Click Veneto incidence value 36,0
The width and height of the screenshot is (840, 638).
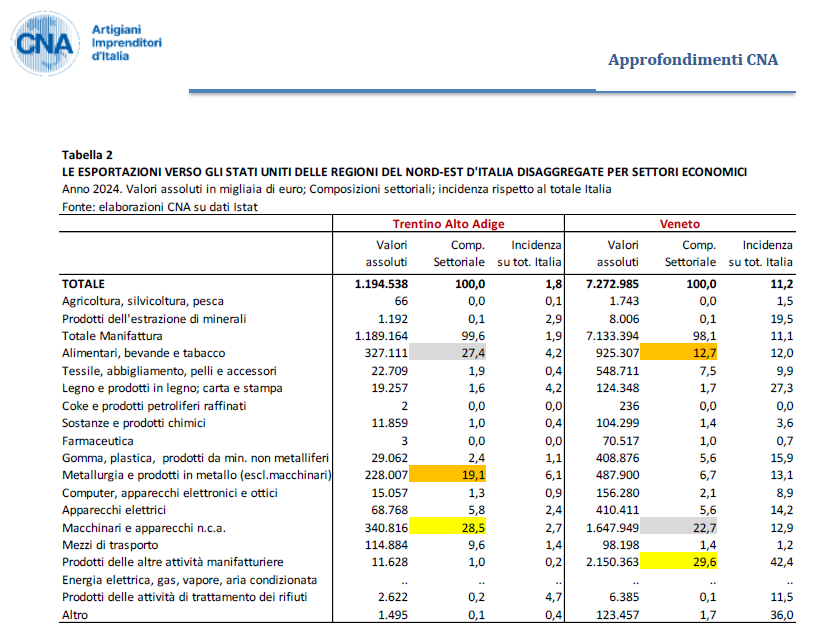pos(782,615)
